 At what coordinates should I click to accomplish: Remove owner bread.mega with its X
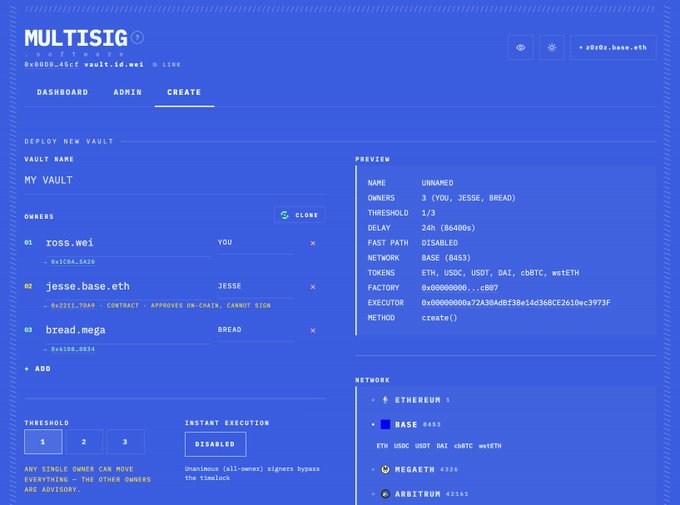(x=313, y=331)
